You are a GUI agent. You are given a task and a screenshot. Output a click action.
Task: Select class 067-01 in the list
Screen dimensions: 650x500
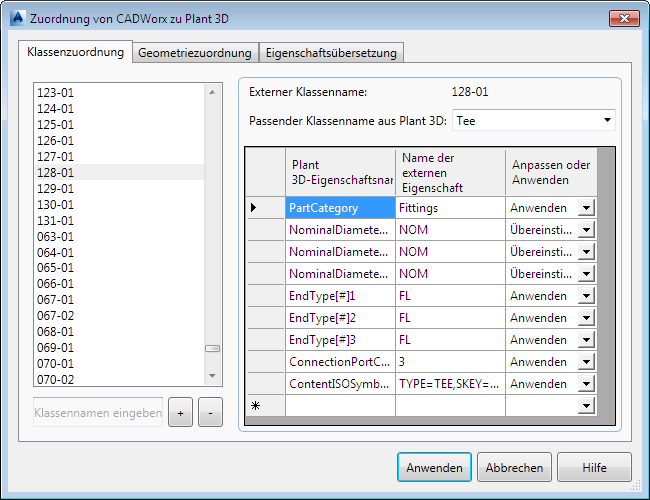pyautogui.click(x=119, y=300)
